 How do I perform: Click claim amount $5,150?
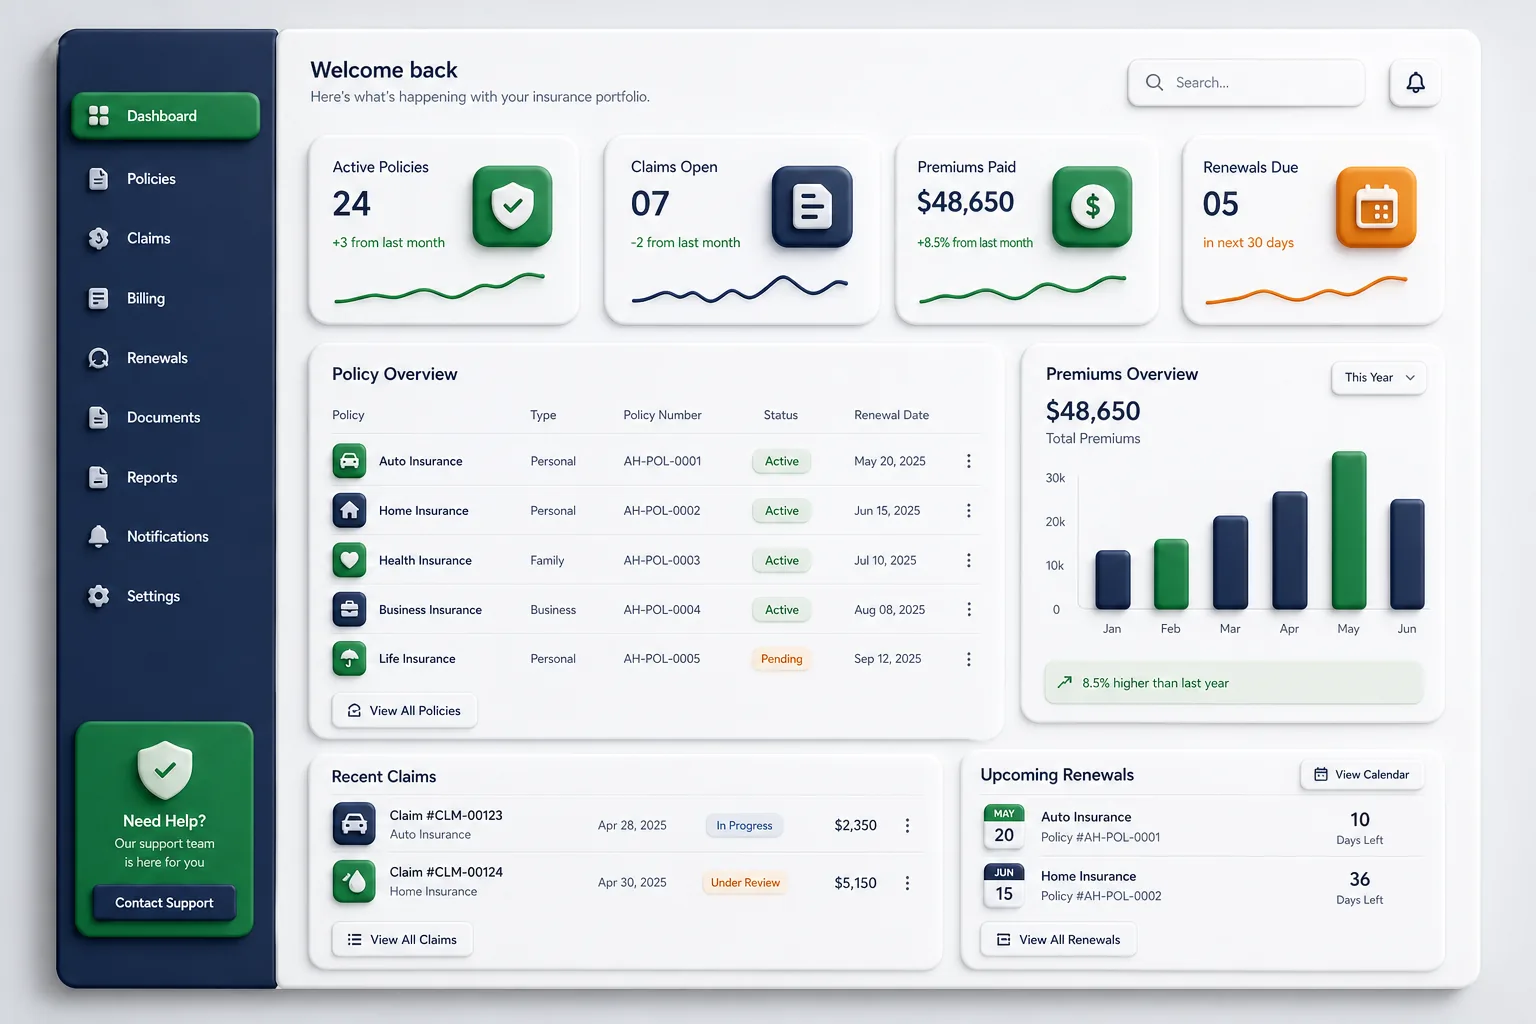[855, 883]
